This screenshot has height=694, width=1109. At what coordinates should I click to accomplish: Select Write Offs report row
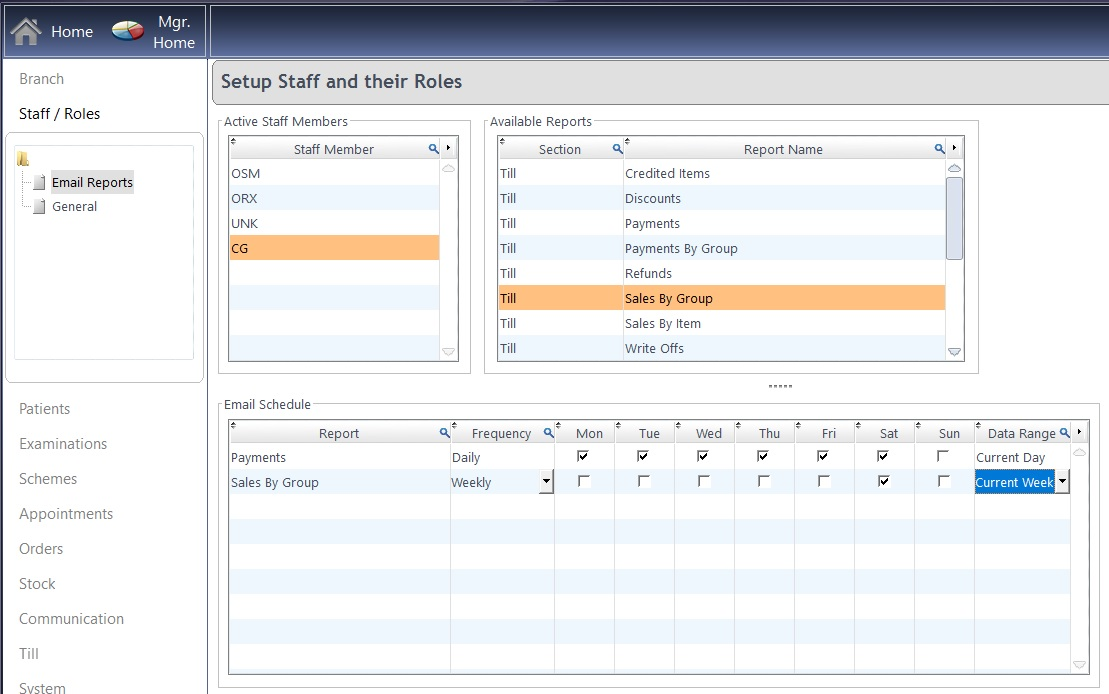(x=721, y=348)
